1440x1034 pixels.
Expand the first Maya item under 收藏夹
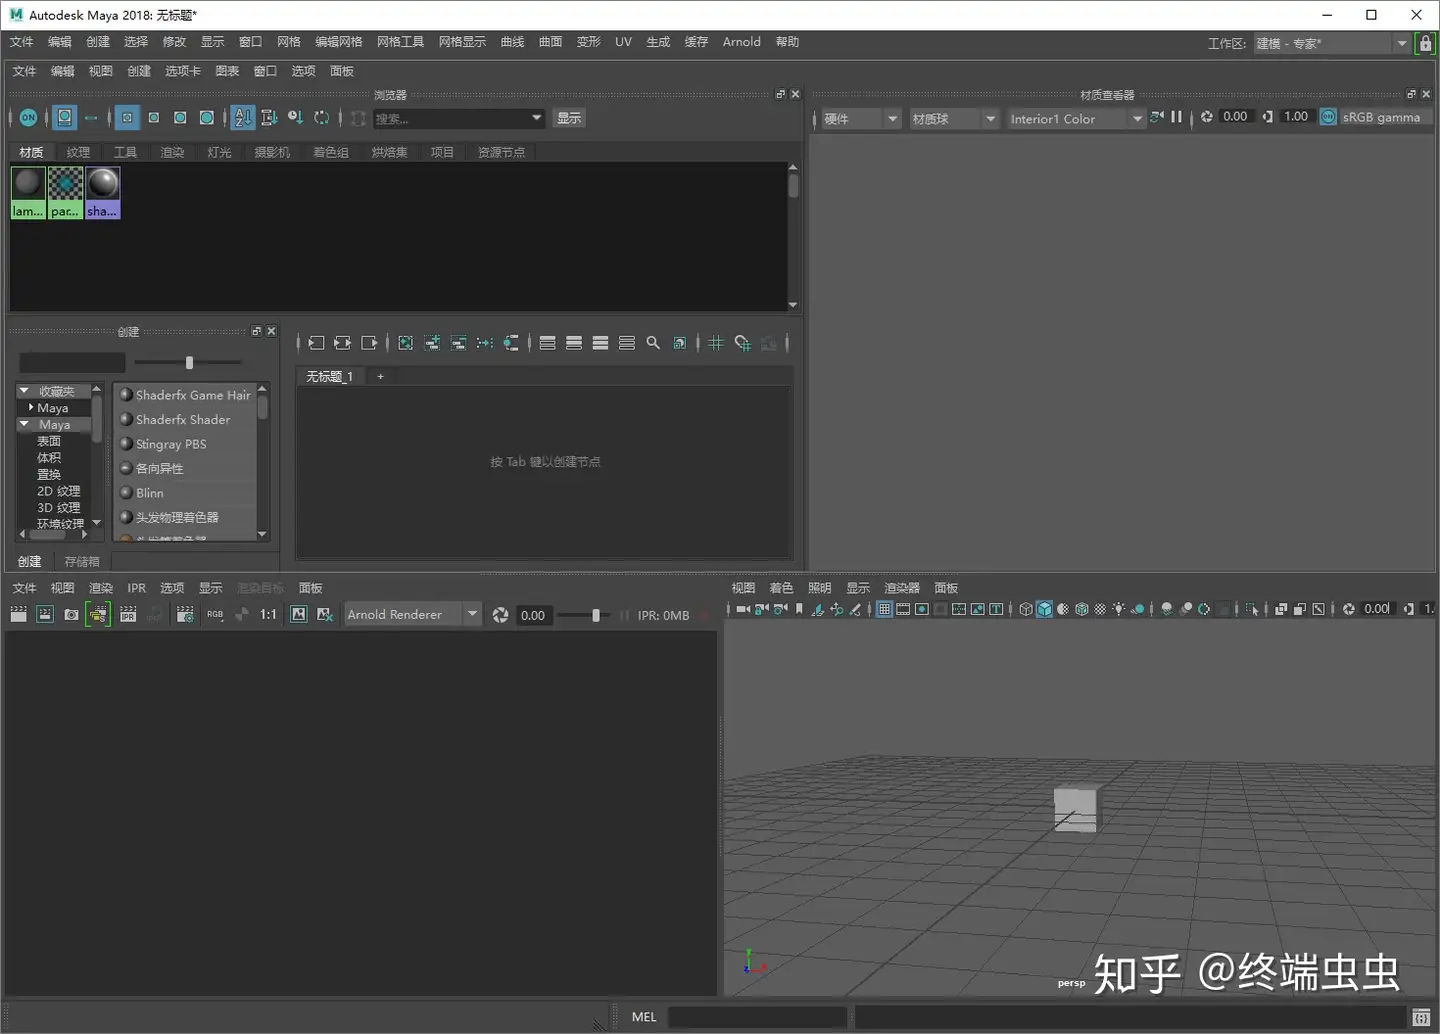click(x=31, y=407)
